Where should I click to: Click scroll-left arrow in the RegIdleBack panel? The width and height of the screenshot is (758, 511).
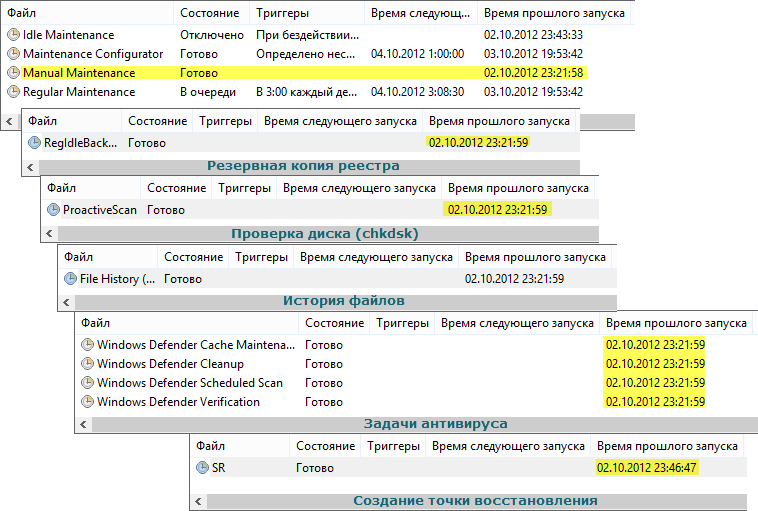(30, 167)
